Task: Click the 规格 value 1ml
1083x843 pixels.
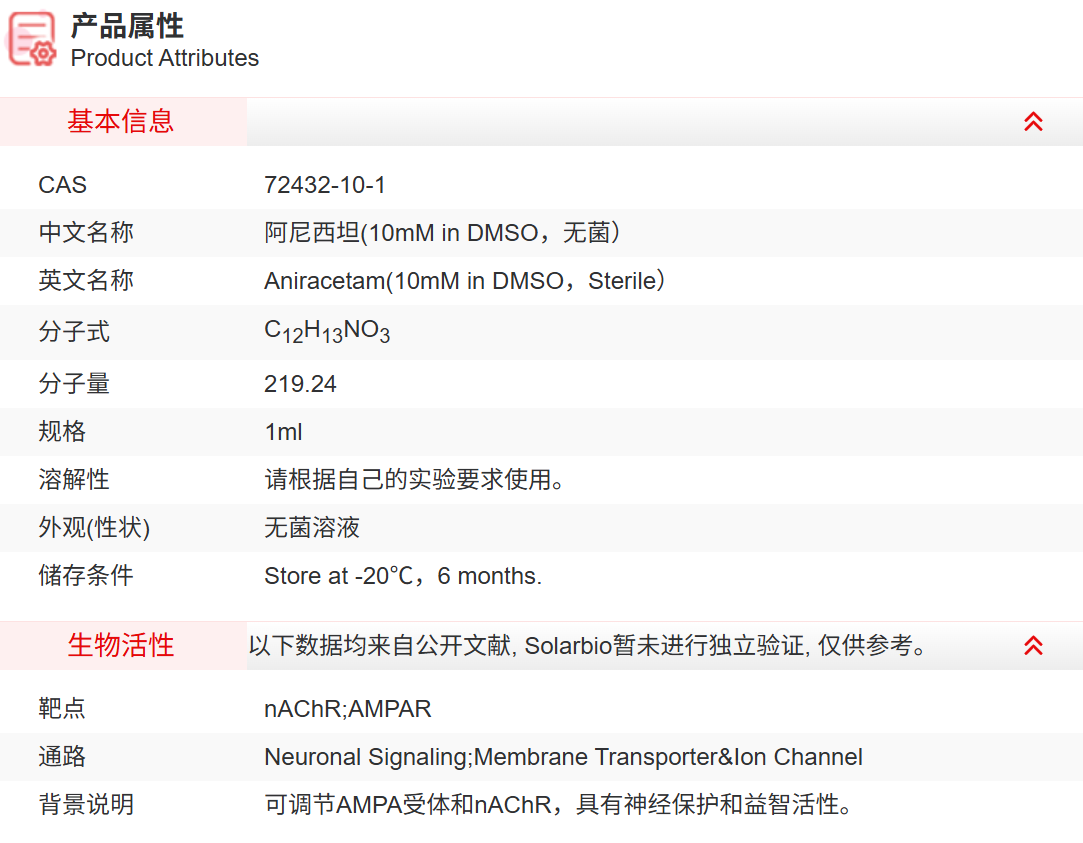Action: [282, 432]
